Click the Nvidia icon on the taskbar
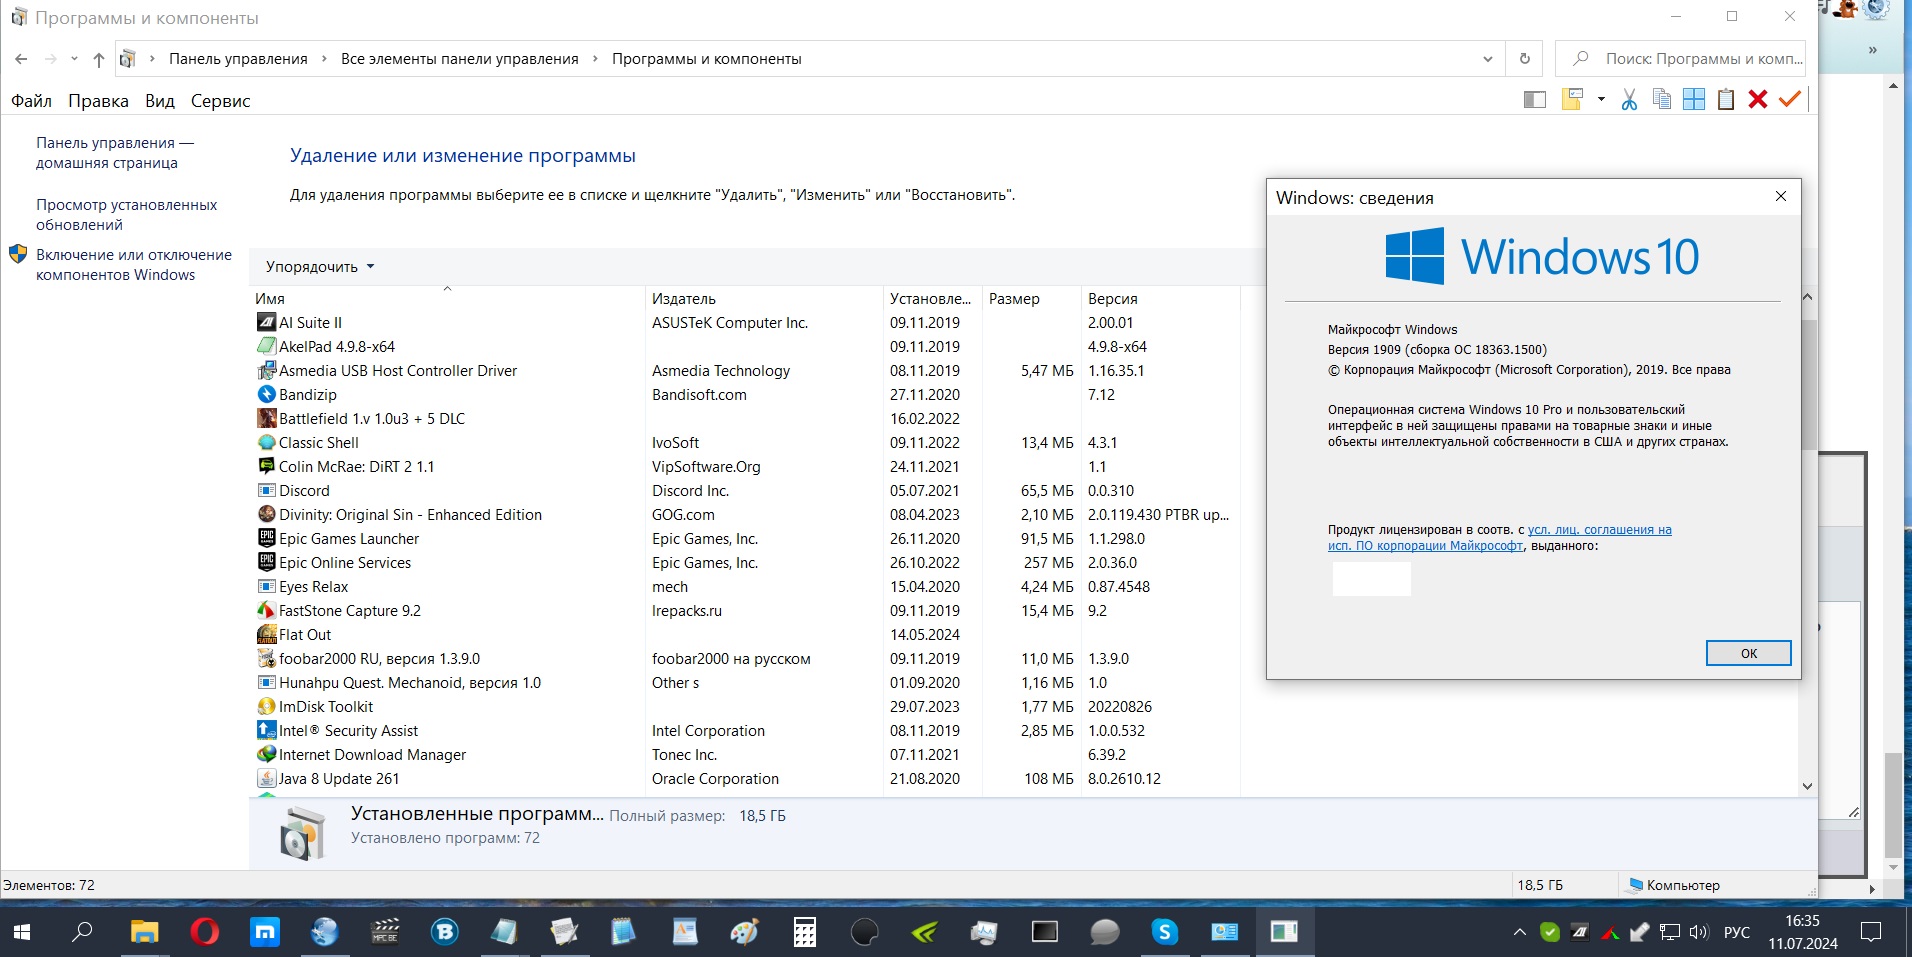Viewport: 1912px width, 957px height. tap(924, 933)
